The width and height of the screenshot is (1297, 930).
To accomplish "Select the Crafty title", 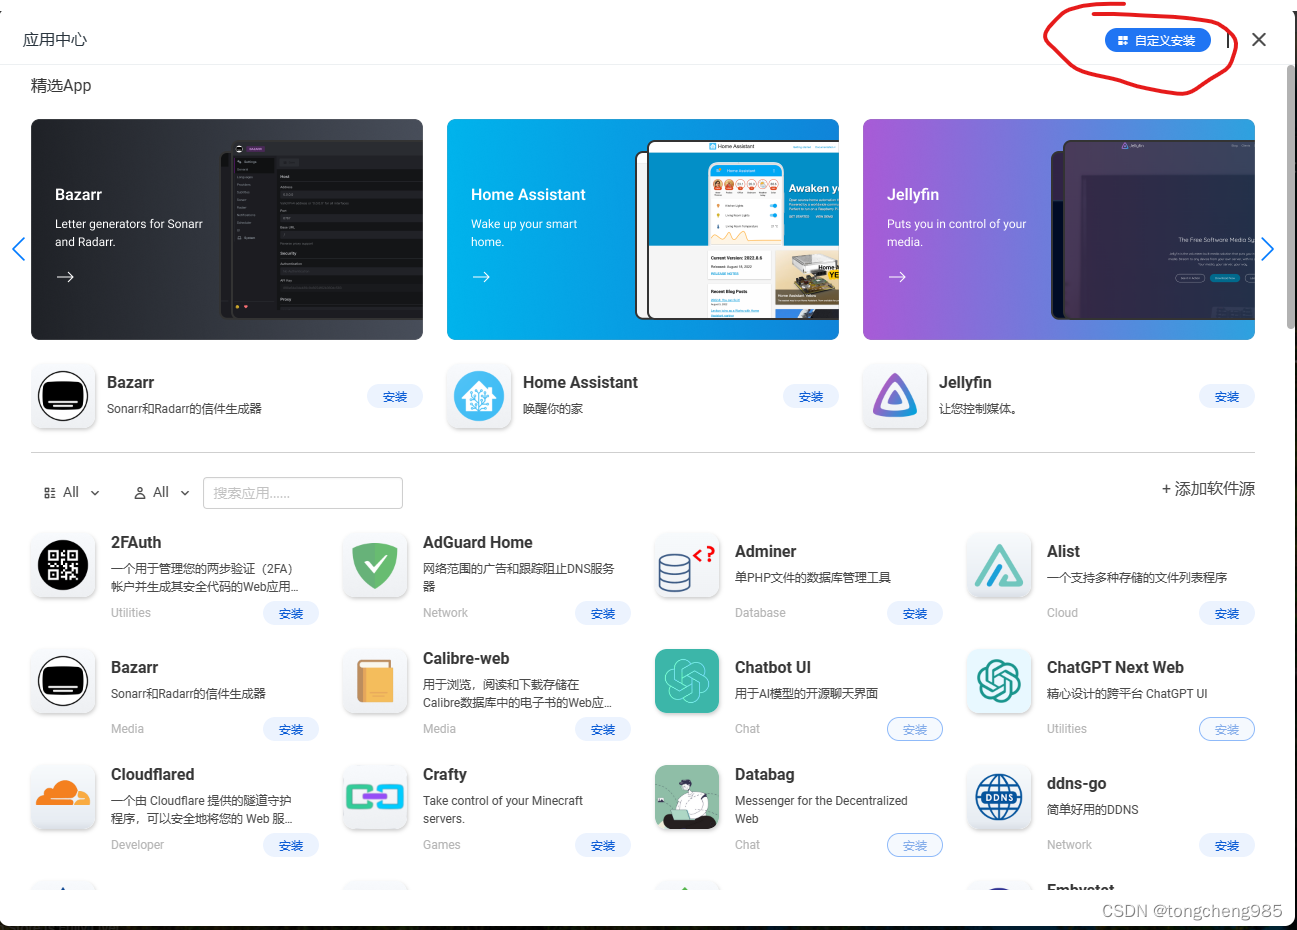I will click(445, 775).
